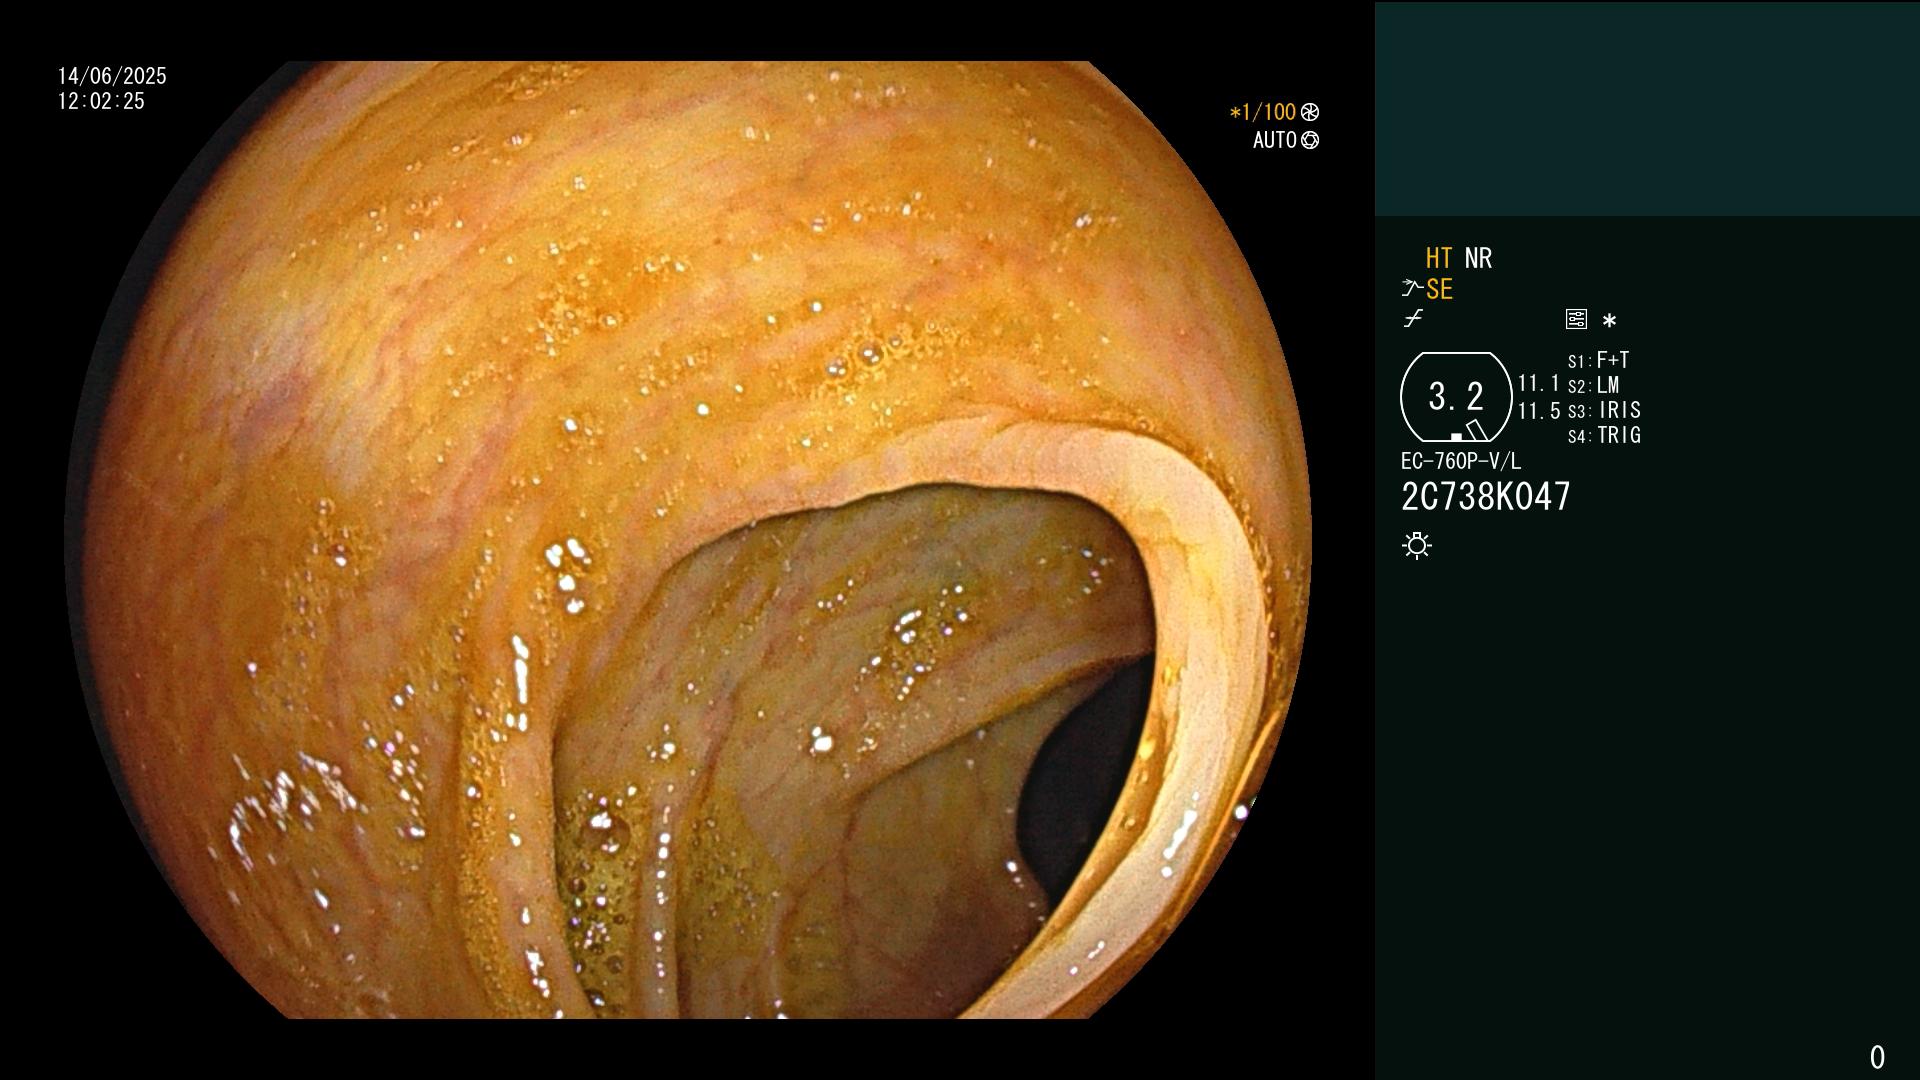Click the image counter 0
Screen dimensions: 1920x1080
(x=1877, y=1057)
